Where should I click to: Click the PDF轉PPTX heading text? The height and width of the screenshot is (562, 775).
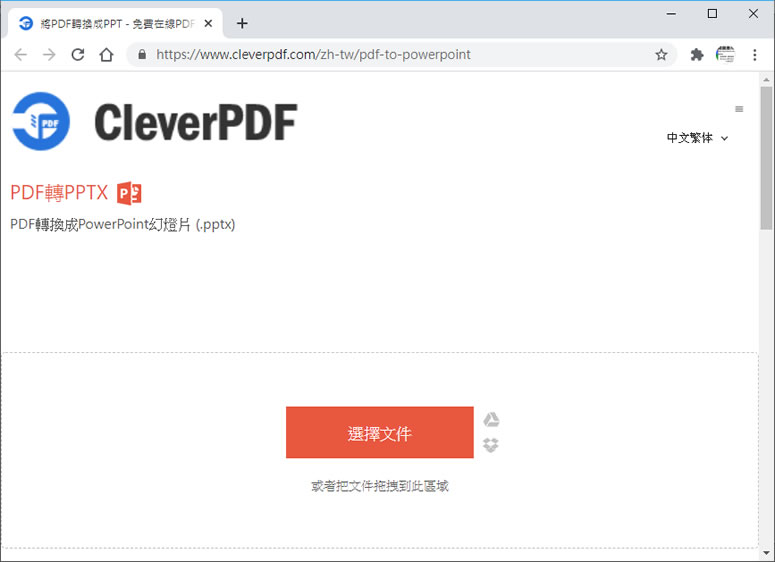pyautogui.click(x=59, y=193)
